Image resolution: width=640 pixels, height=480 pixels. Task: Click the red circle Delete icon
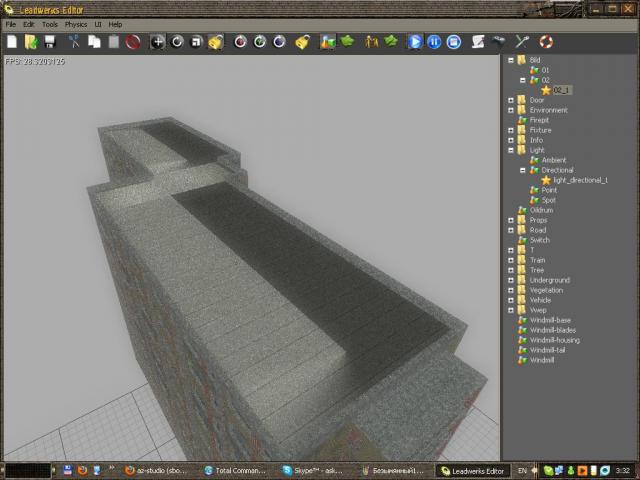(x=132, y=42)
